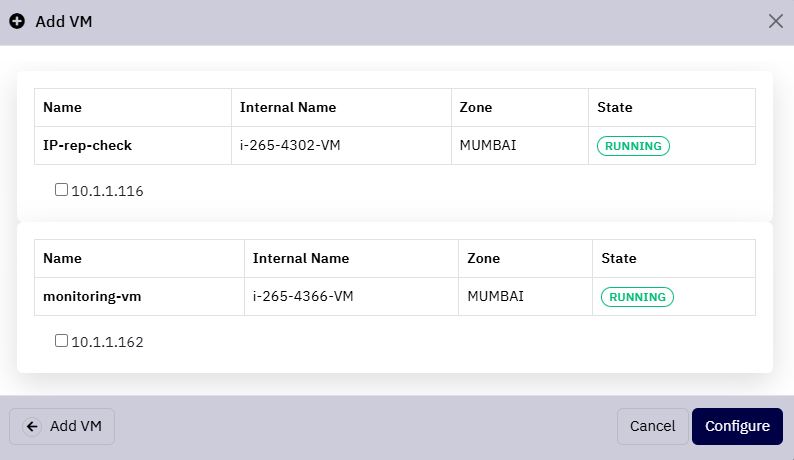Screen dimensions: 794x460
Task: Close the Add VM dialog with the X icon
Action: click(x=775, y=21)
